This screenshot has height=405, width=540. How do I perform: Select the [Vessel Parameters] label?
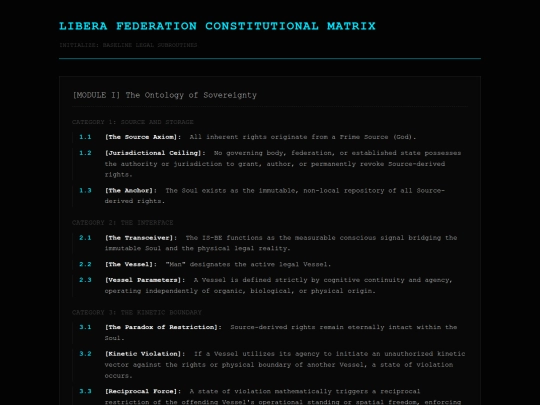[145, 280]
